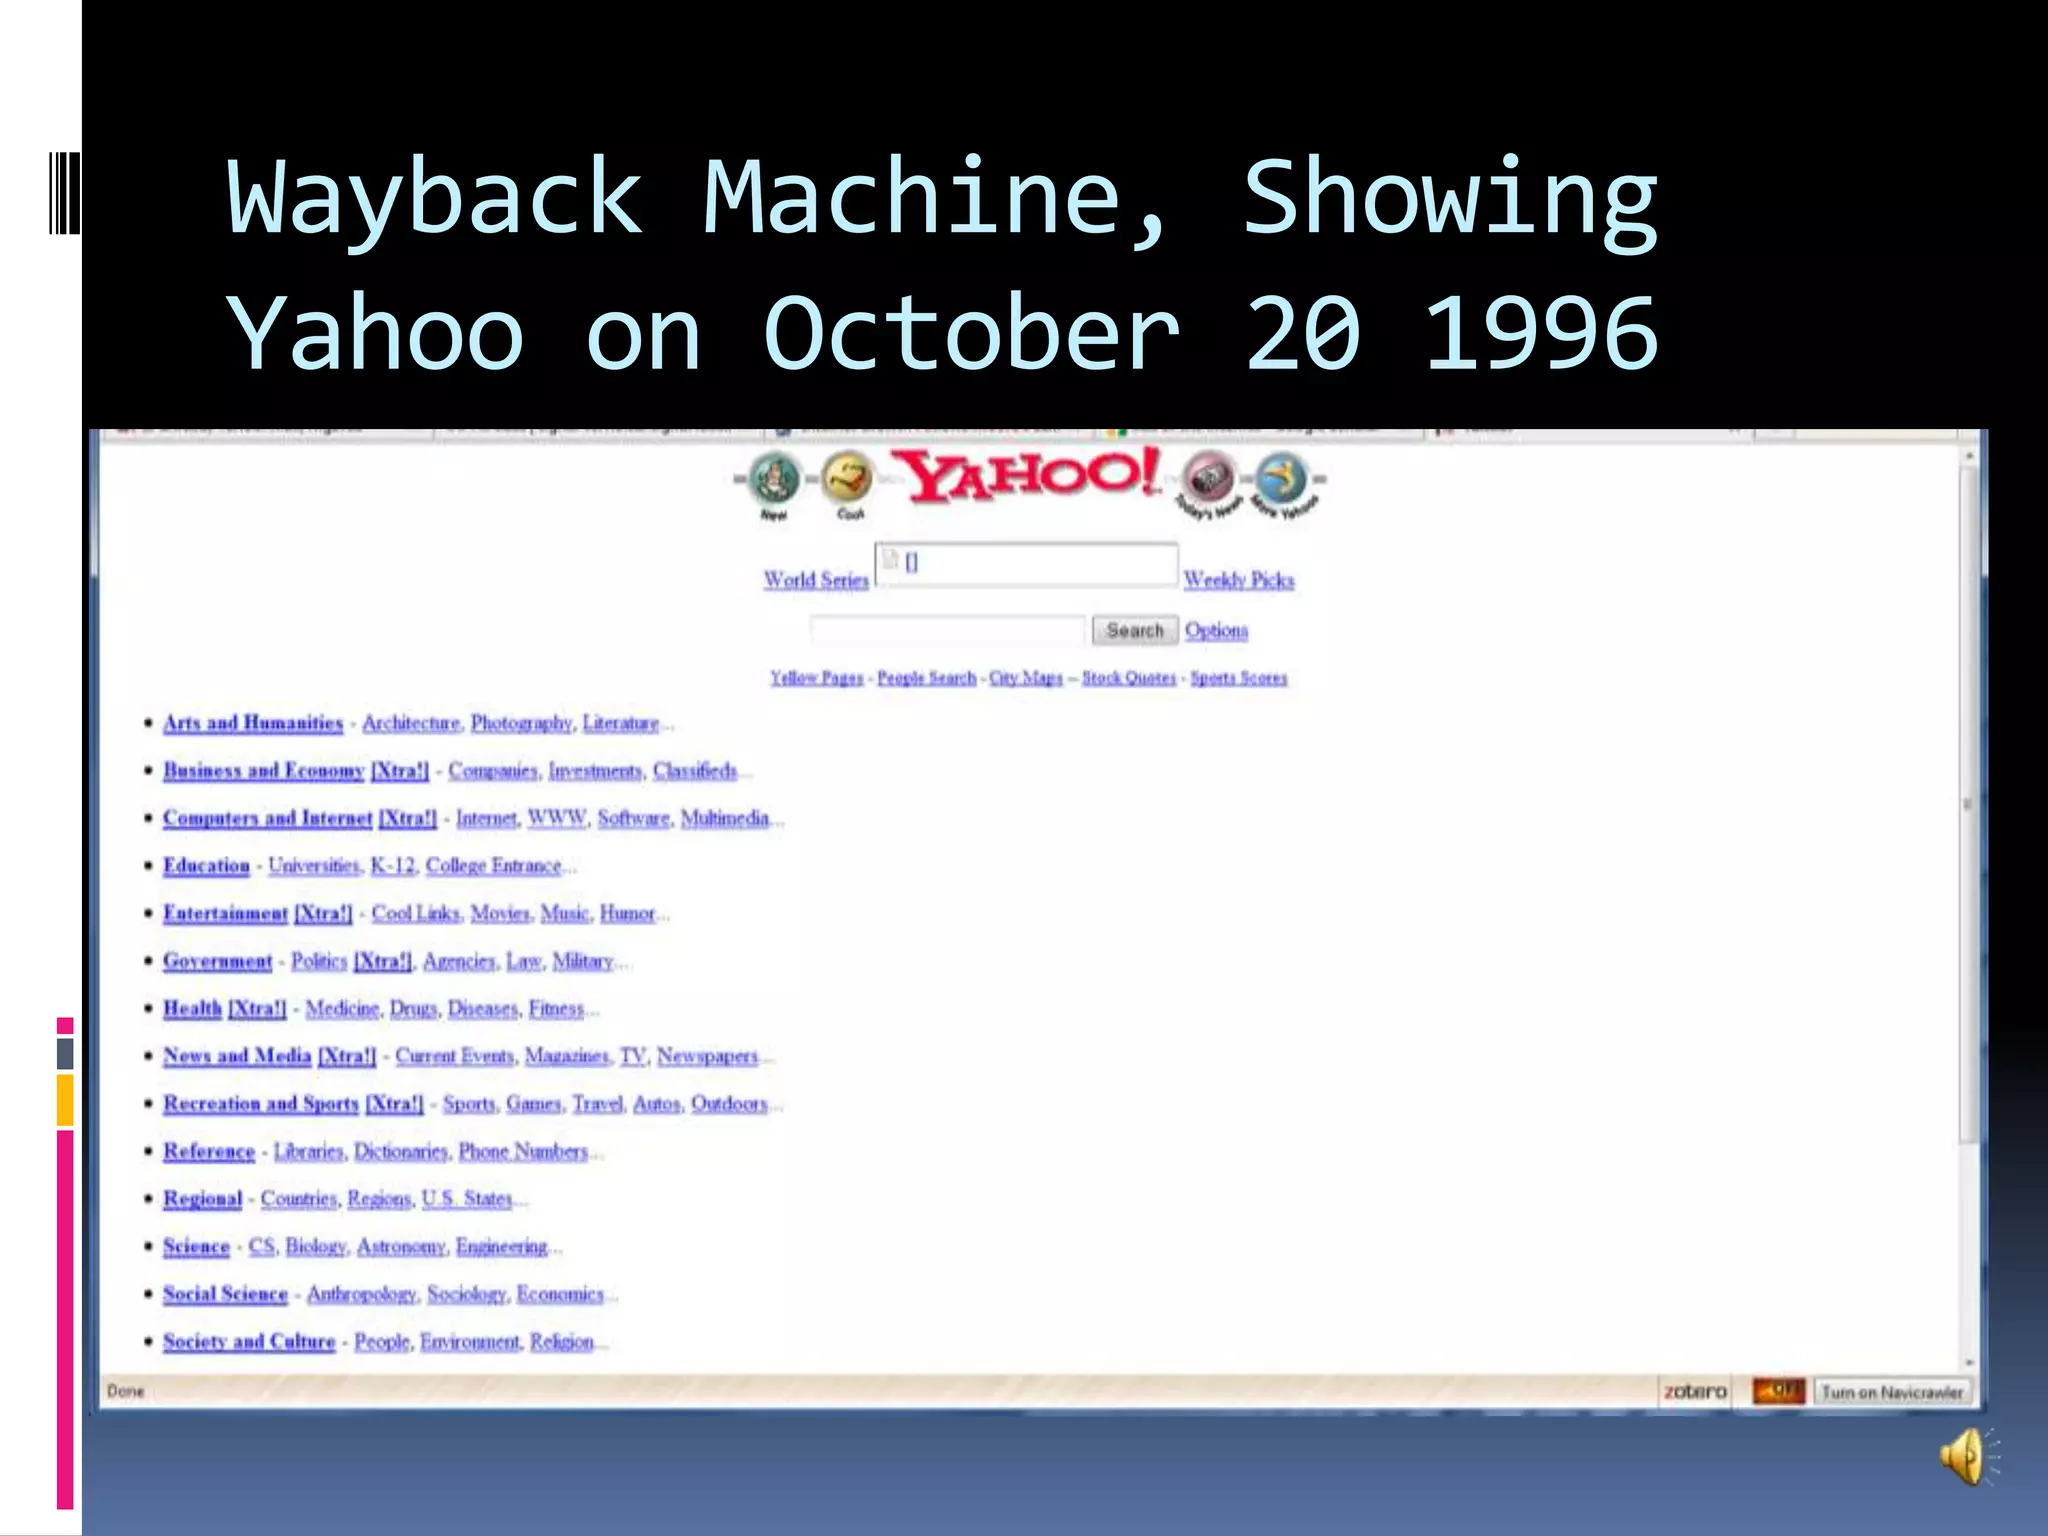
Task: Open the Health category link
Action: tap(192, 1008)
